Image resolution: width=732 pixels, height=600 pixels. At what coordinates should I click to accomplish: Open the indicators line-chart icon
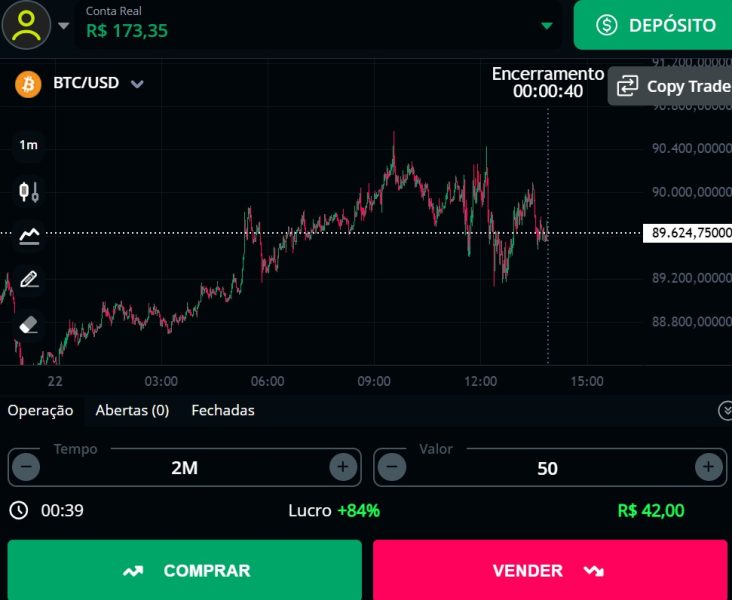click(x=29, y=236)
